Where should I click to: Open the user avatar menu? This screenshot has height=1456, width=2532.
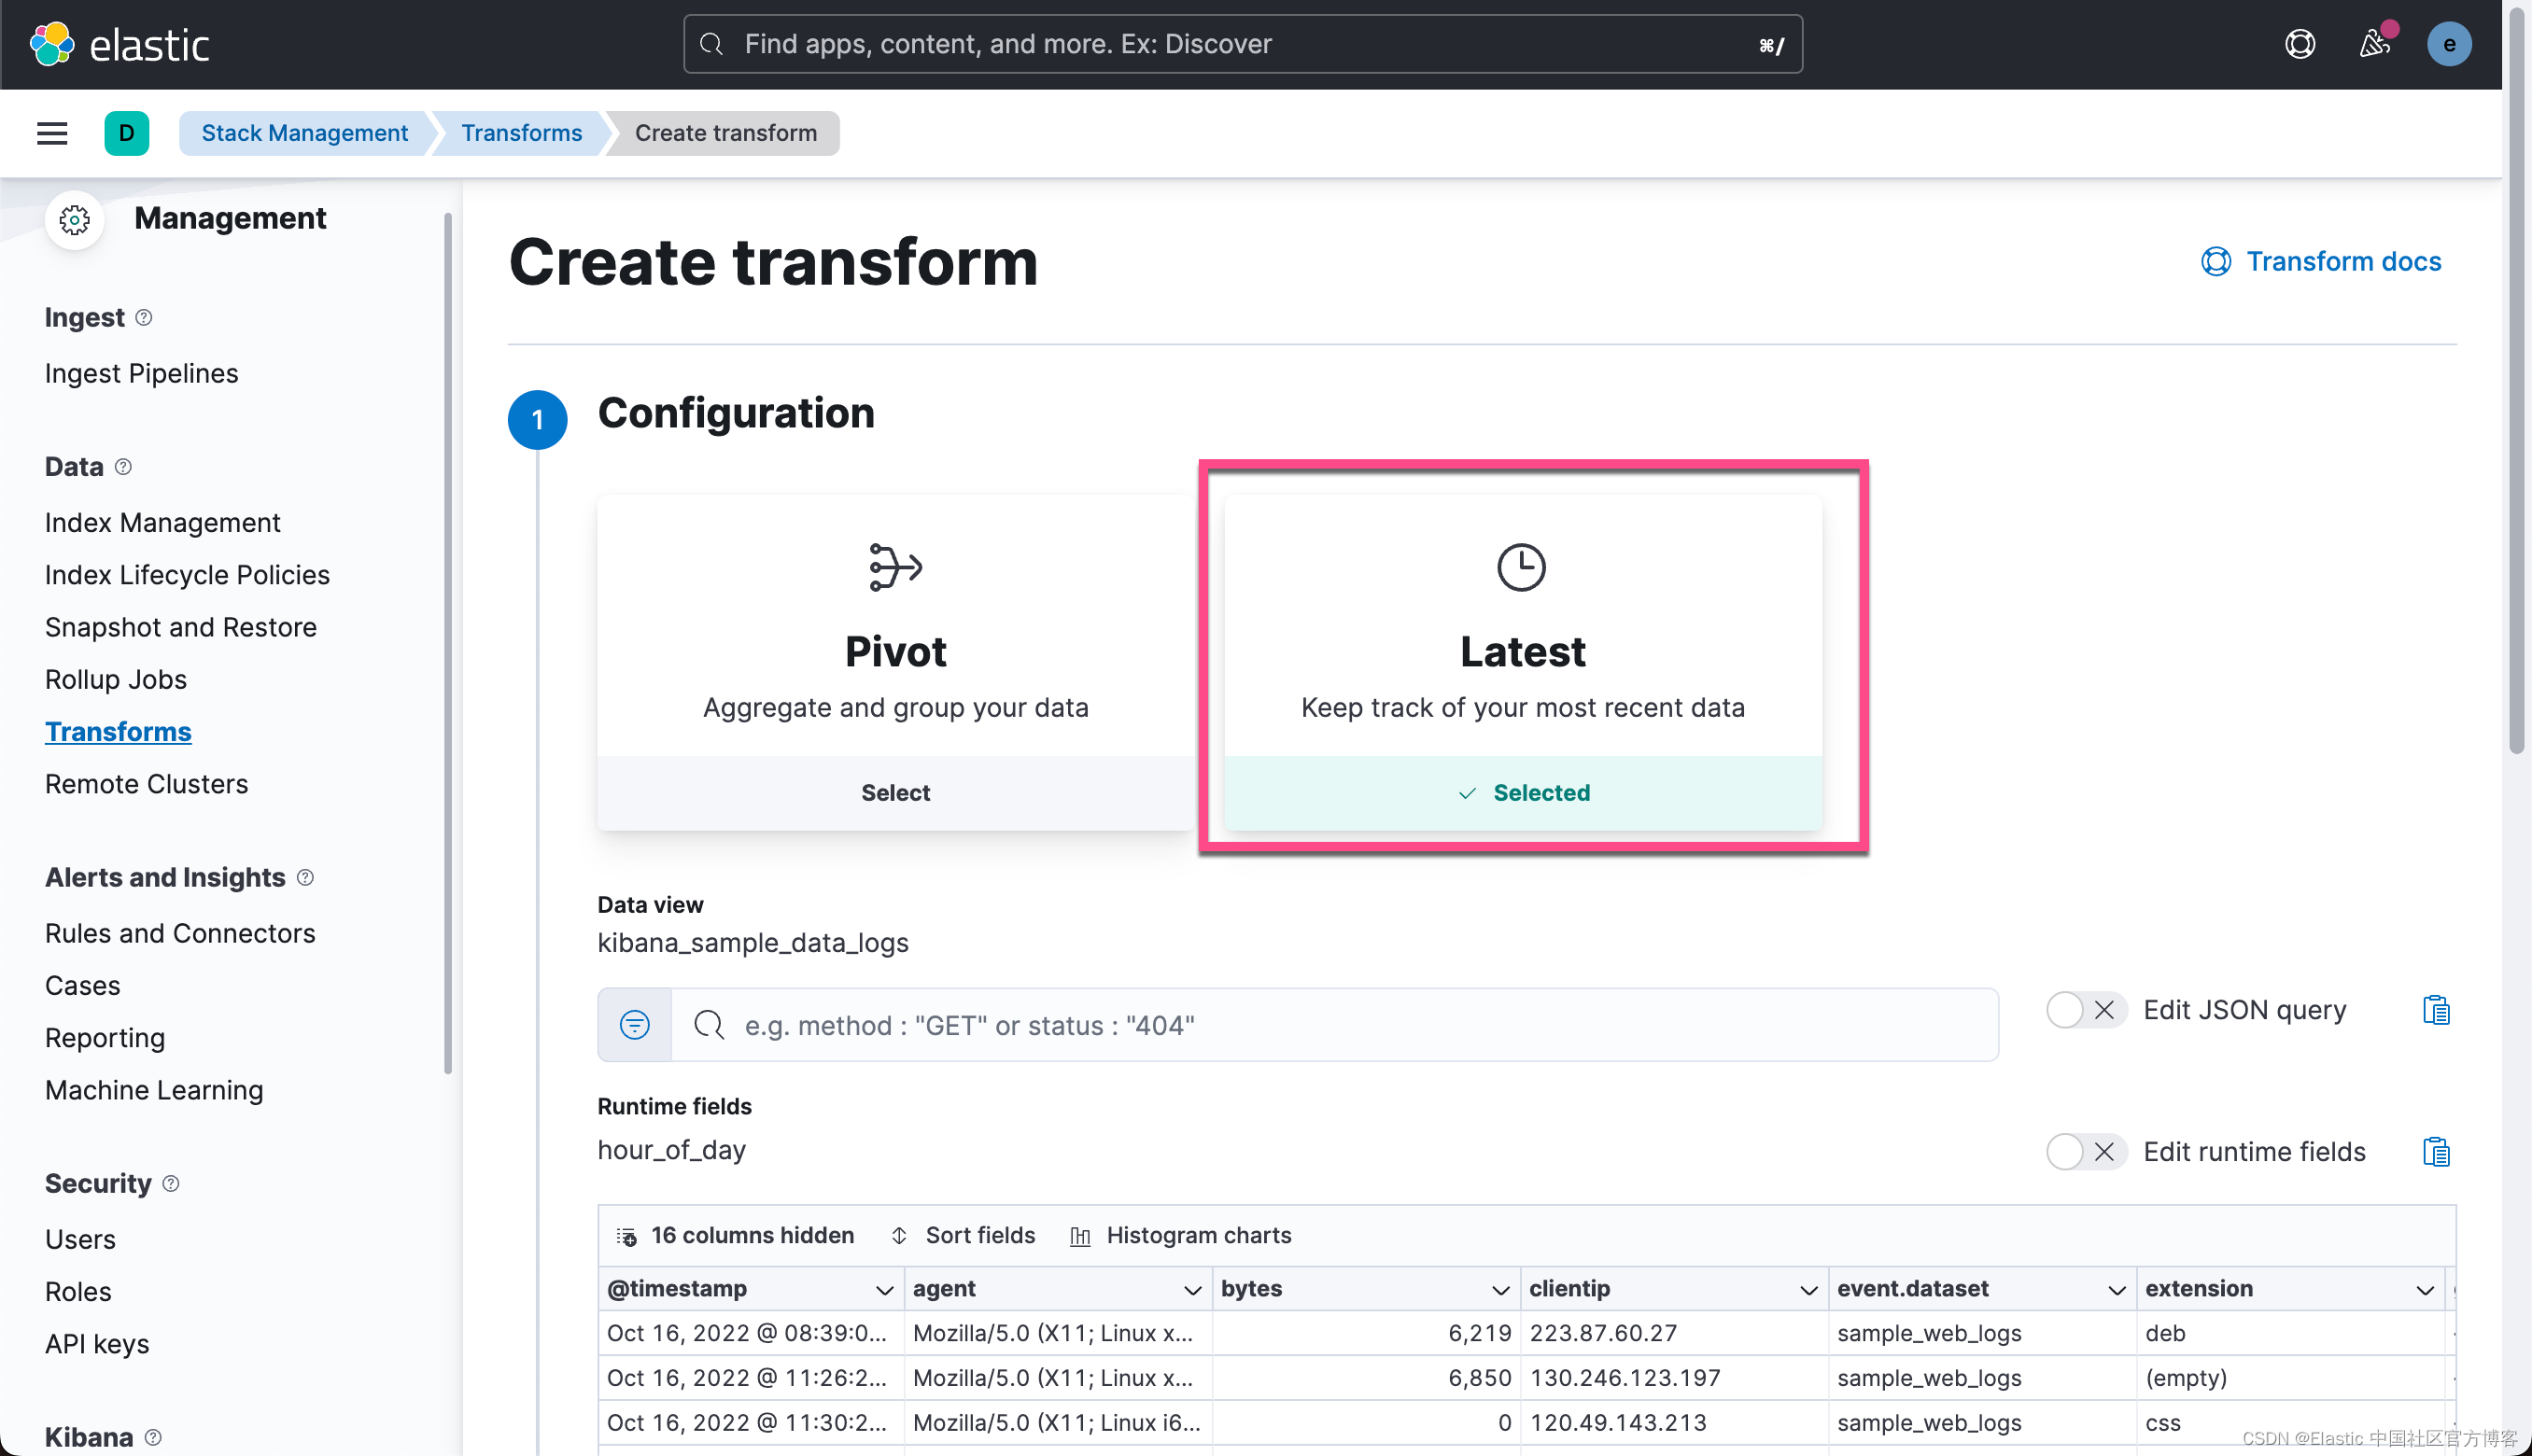pyautogui.click(x=2448, y=44)
